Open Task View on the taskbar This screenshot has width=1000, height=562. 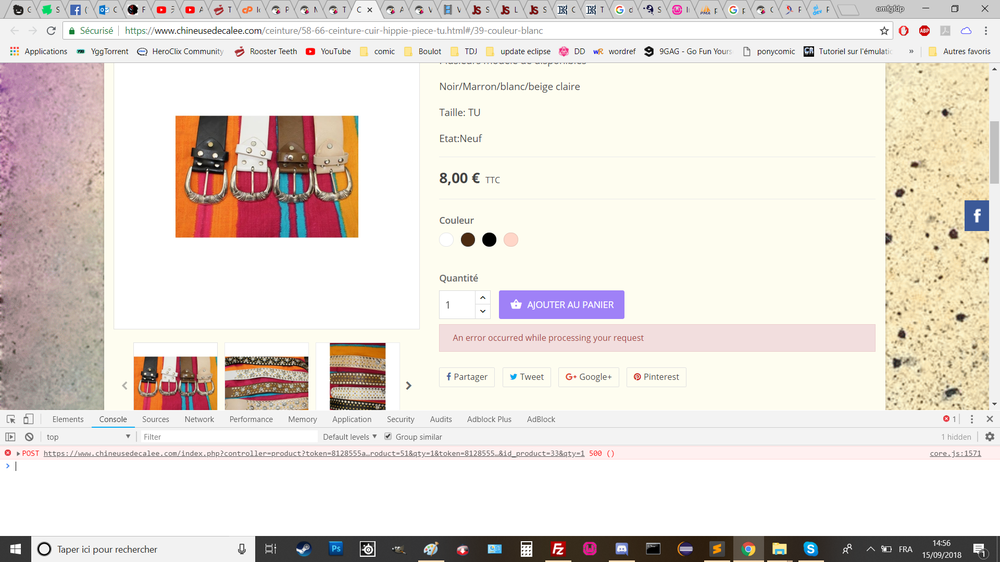coord(270,549)
